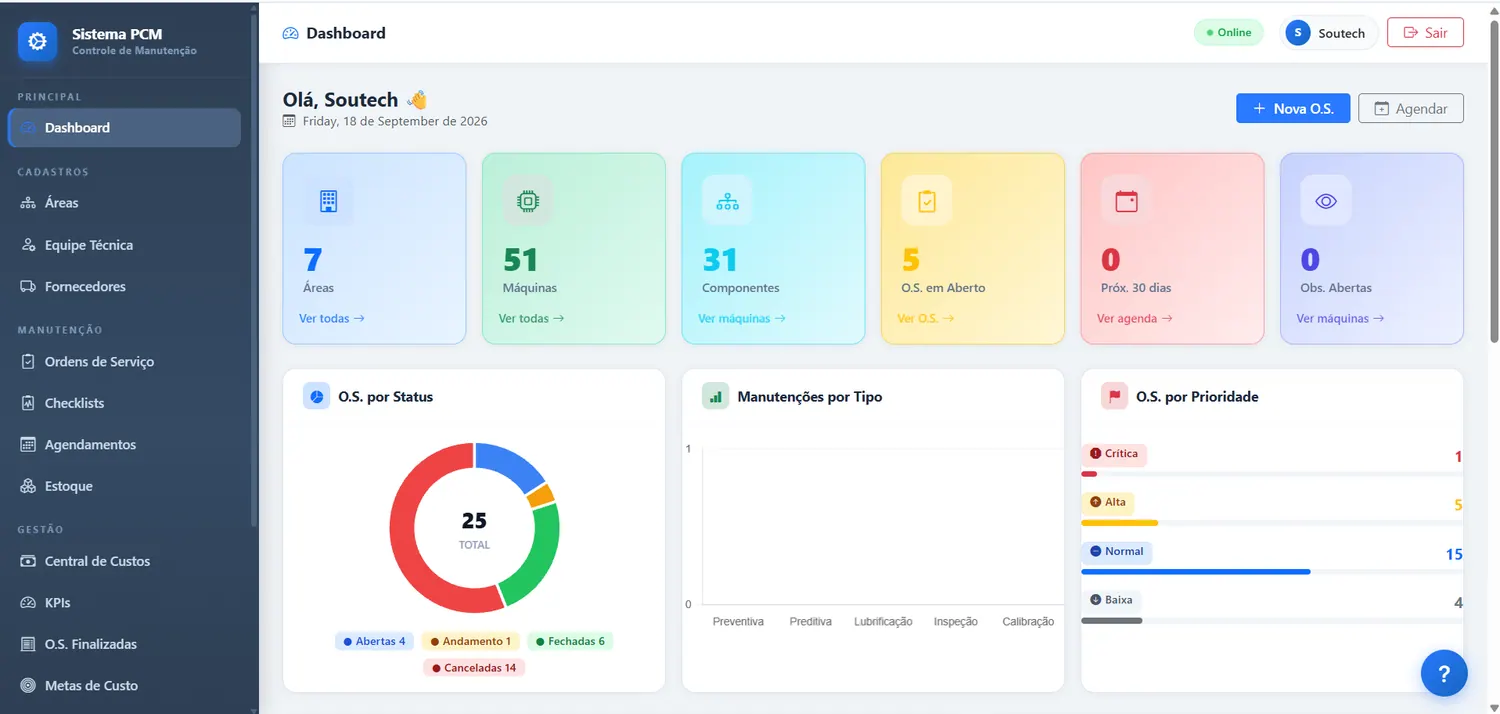Click the Sair logout button
Screen dimensions: 1500x714
tap(1425, 33)
